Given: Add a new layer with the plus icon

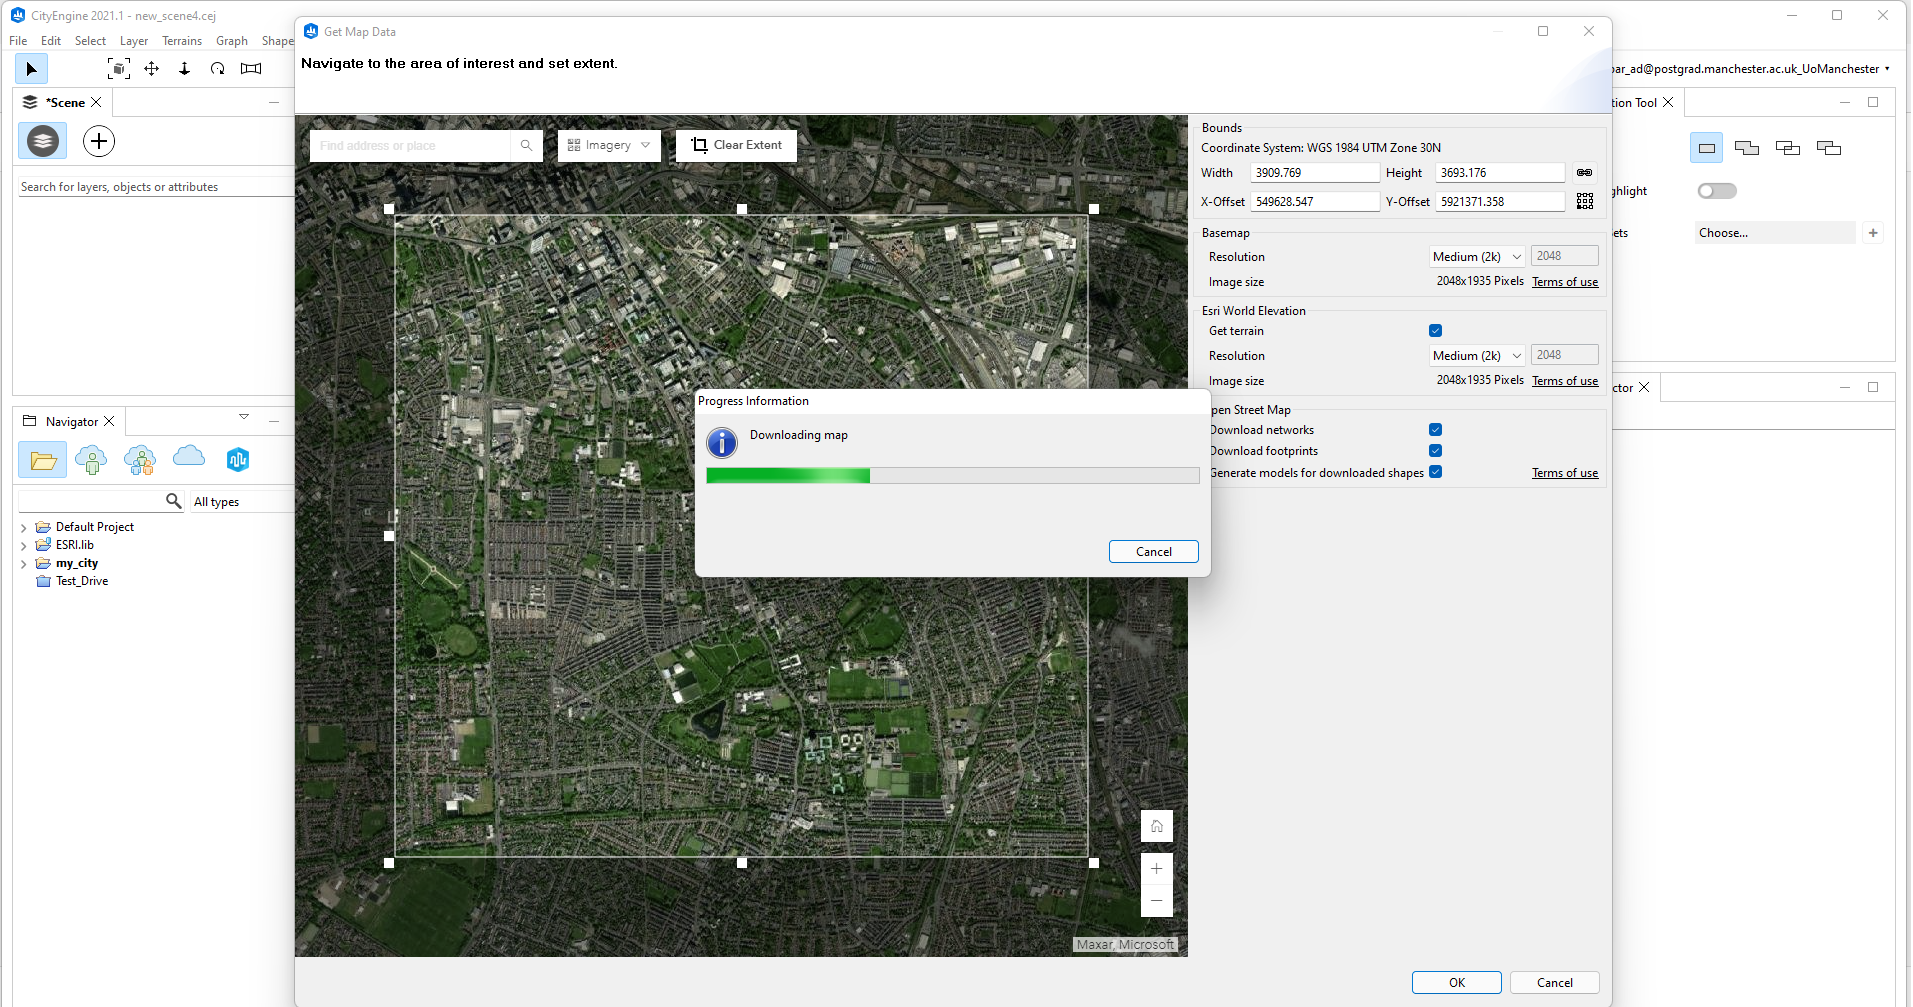Looking at the screenshot, I should click(98, 141).
